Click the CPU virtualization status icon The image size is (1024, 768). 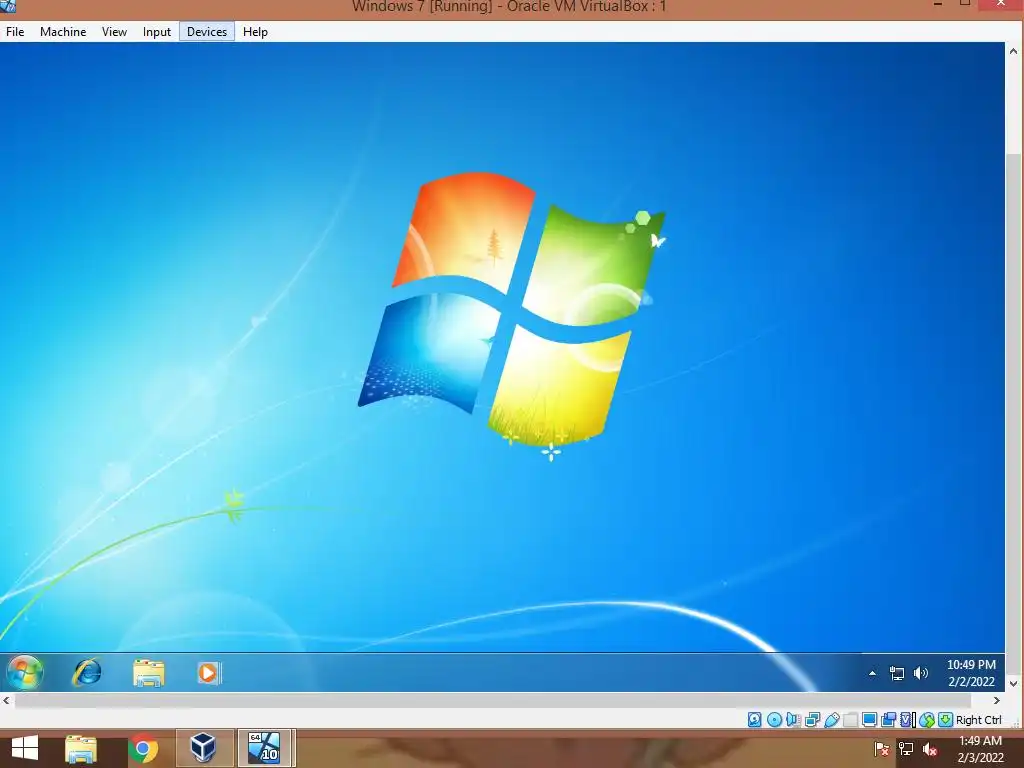(x=908, y=720)
